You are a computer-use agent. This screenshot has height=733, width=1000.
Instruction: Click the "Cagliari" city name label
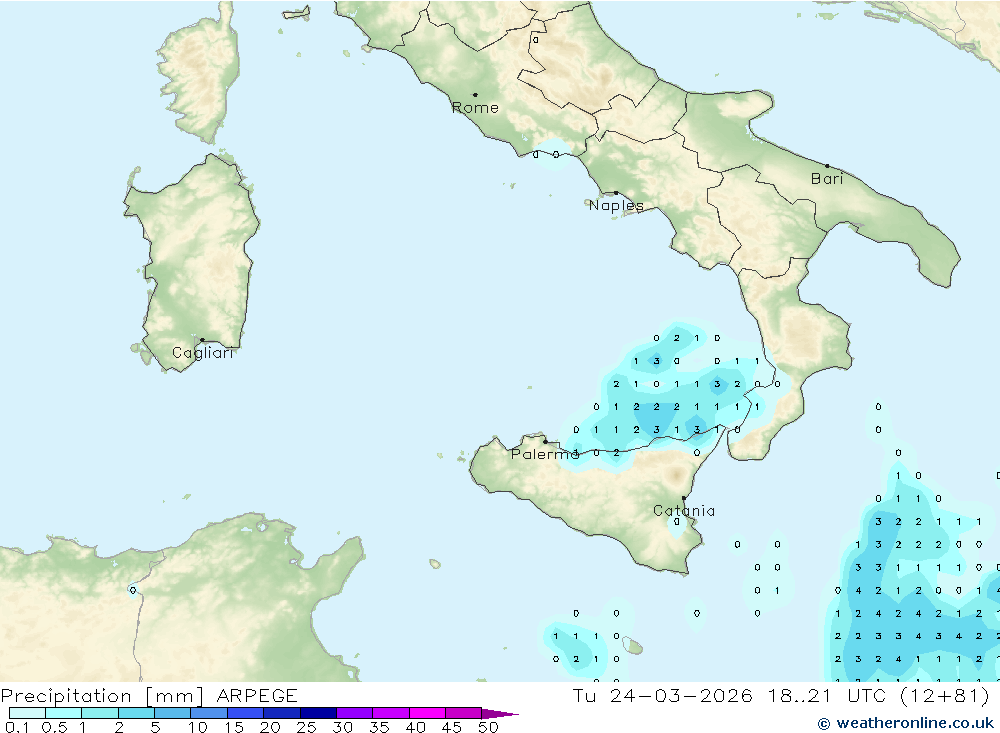tap(203, 353)
